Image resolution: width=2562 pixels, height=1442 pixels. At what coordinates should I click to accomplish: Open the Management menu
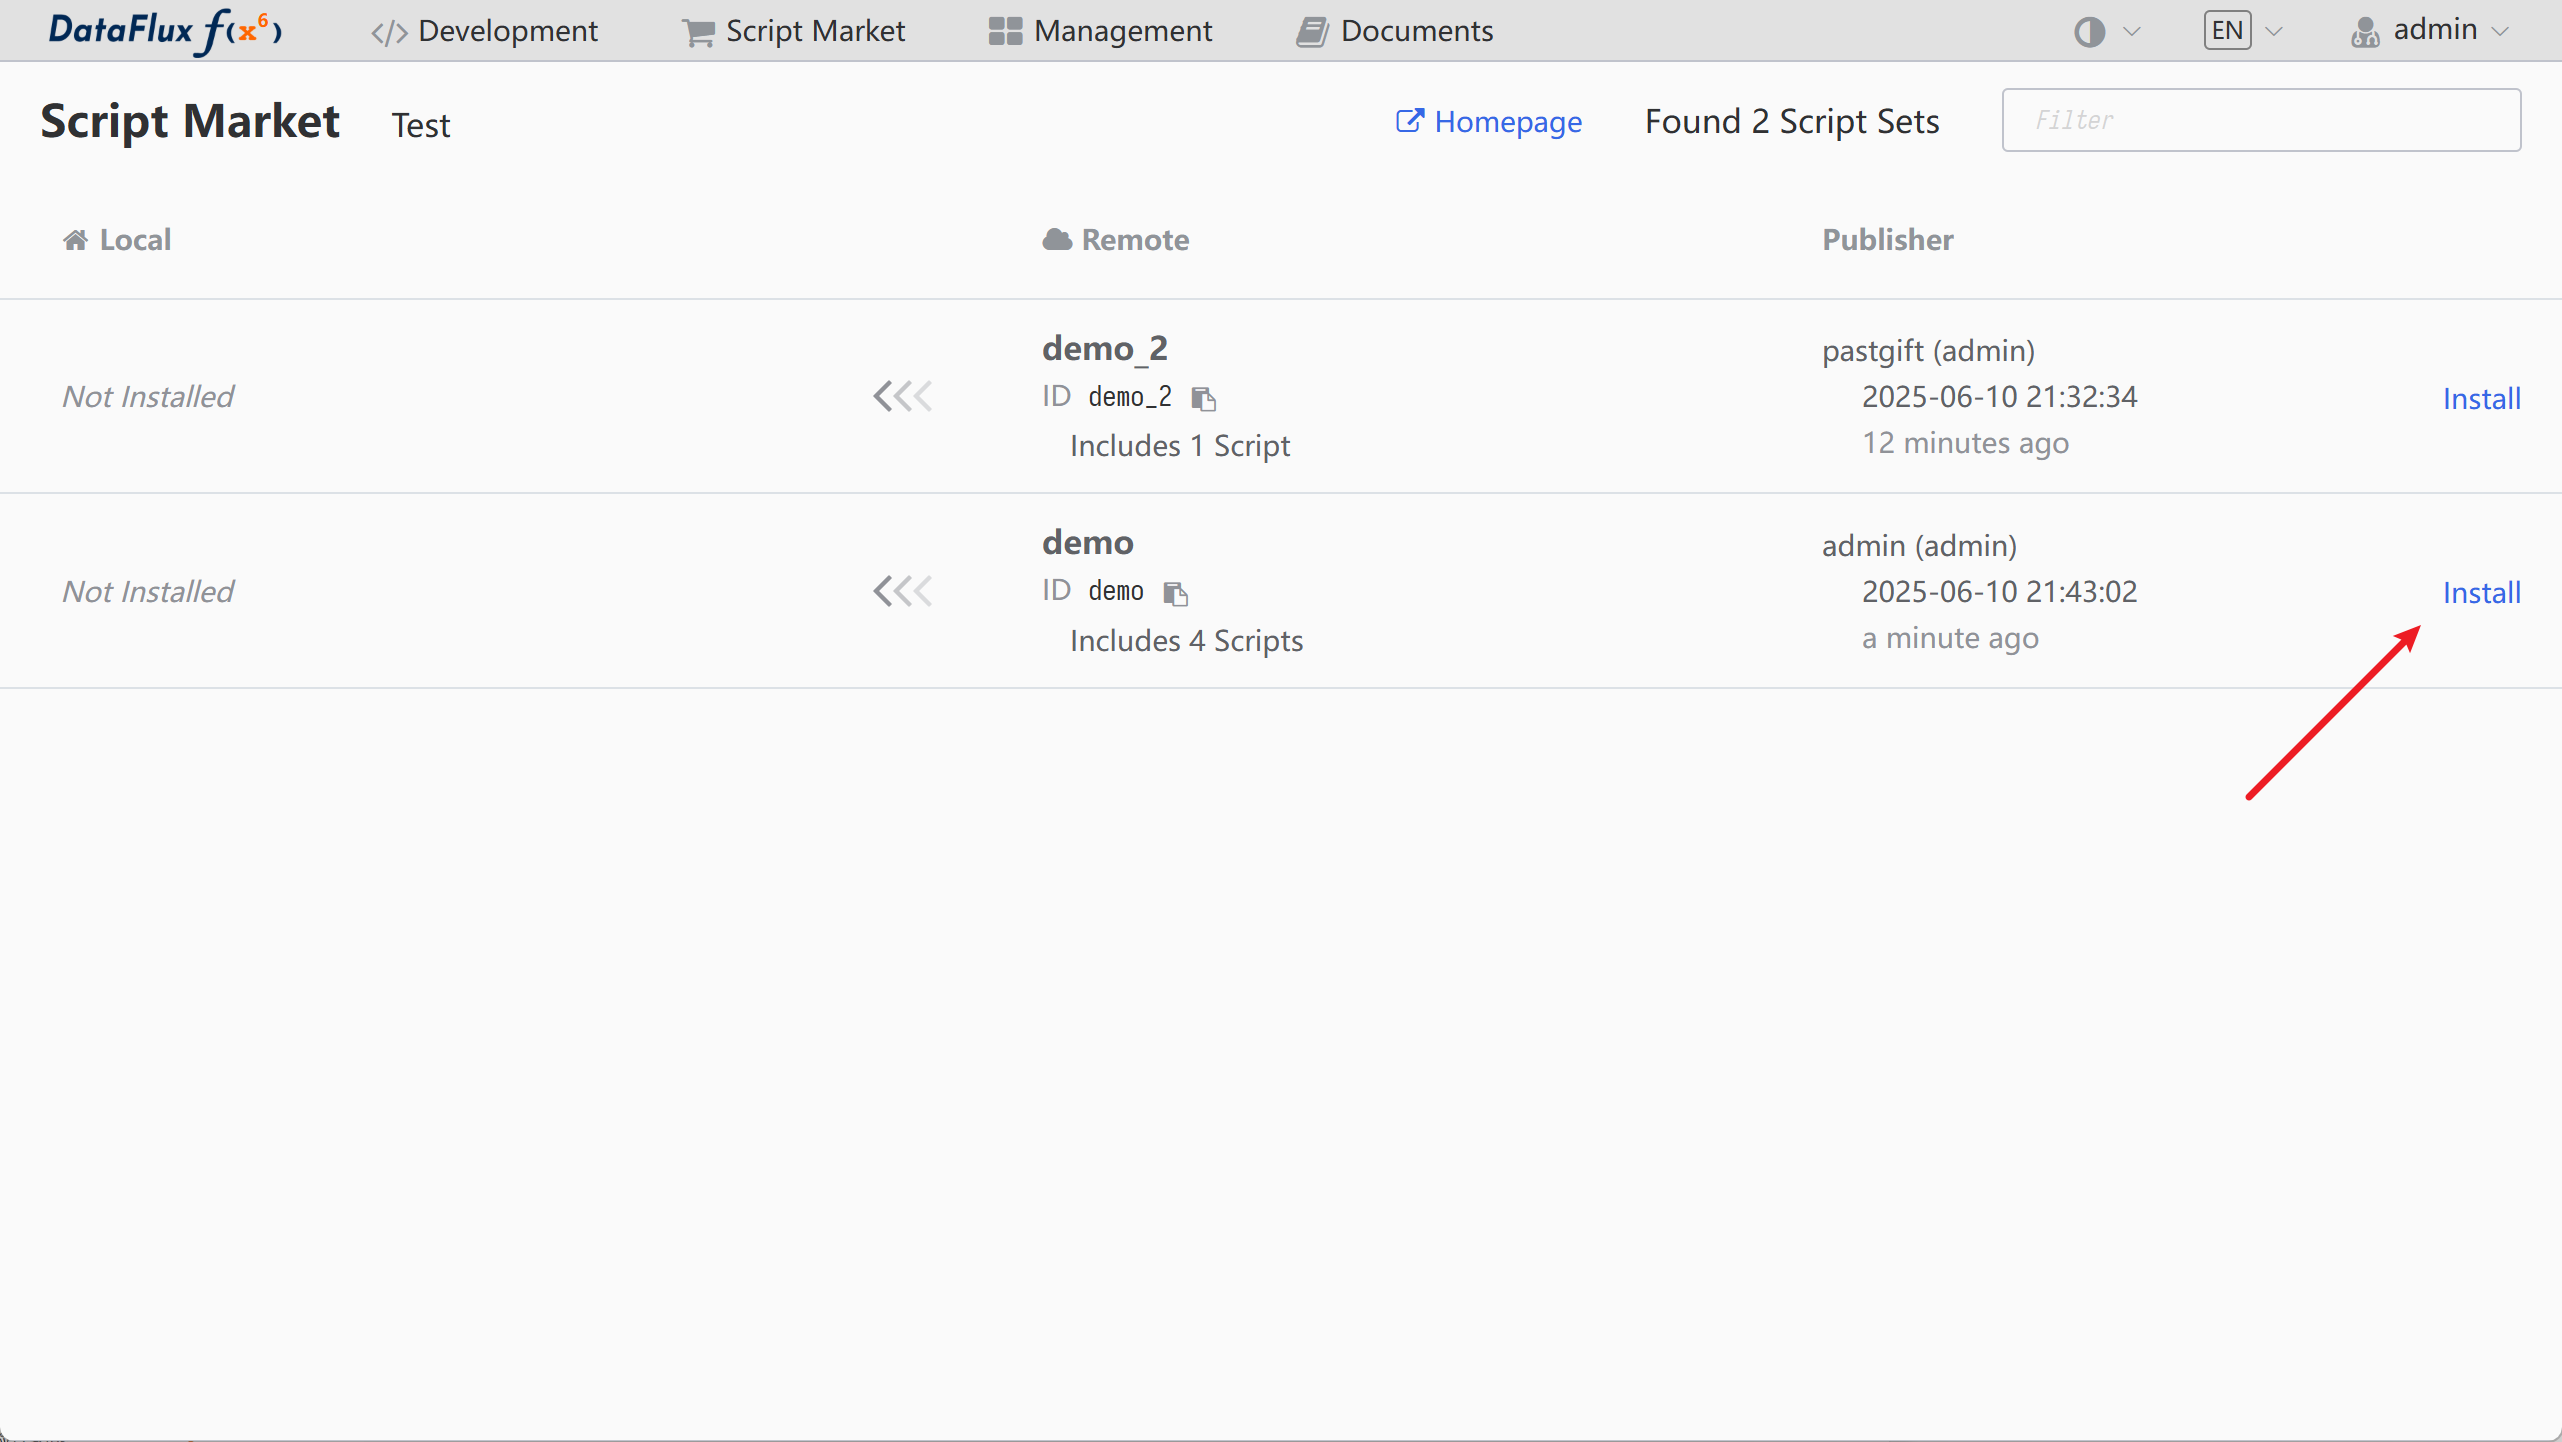tap(1101, 31)
